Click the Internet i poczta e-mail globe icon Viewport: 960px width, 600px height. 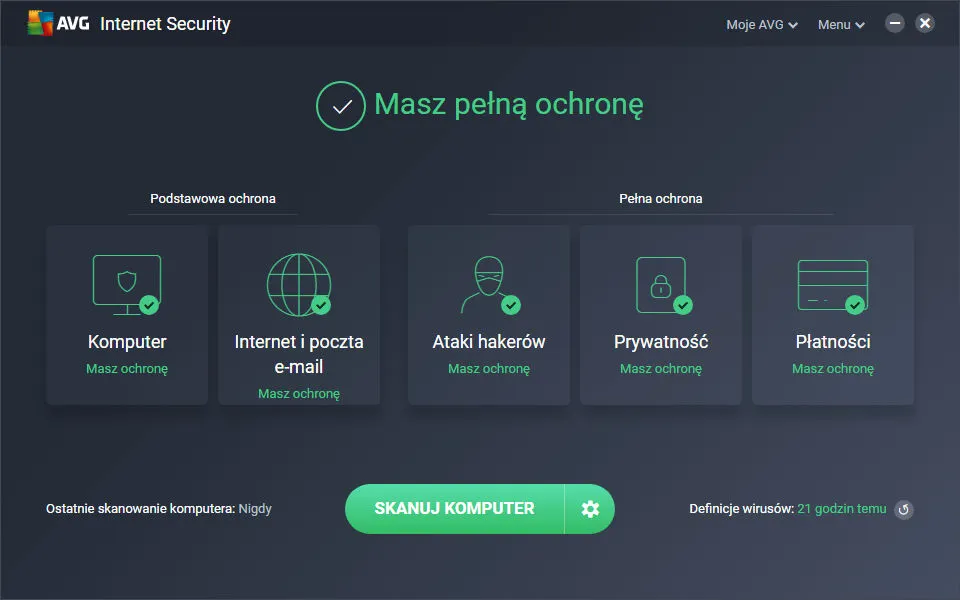click(298, 282)
